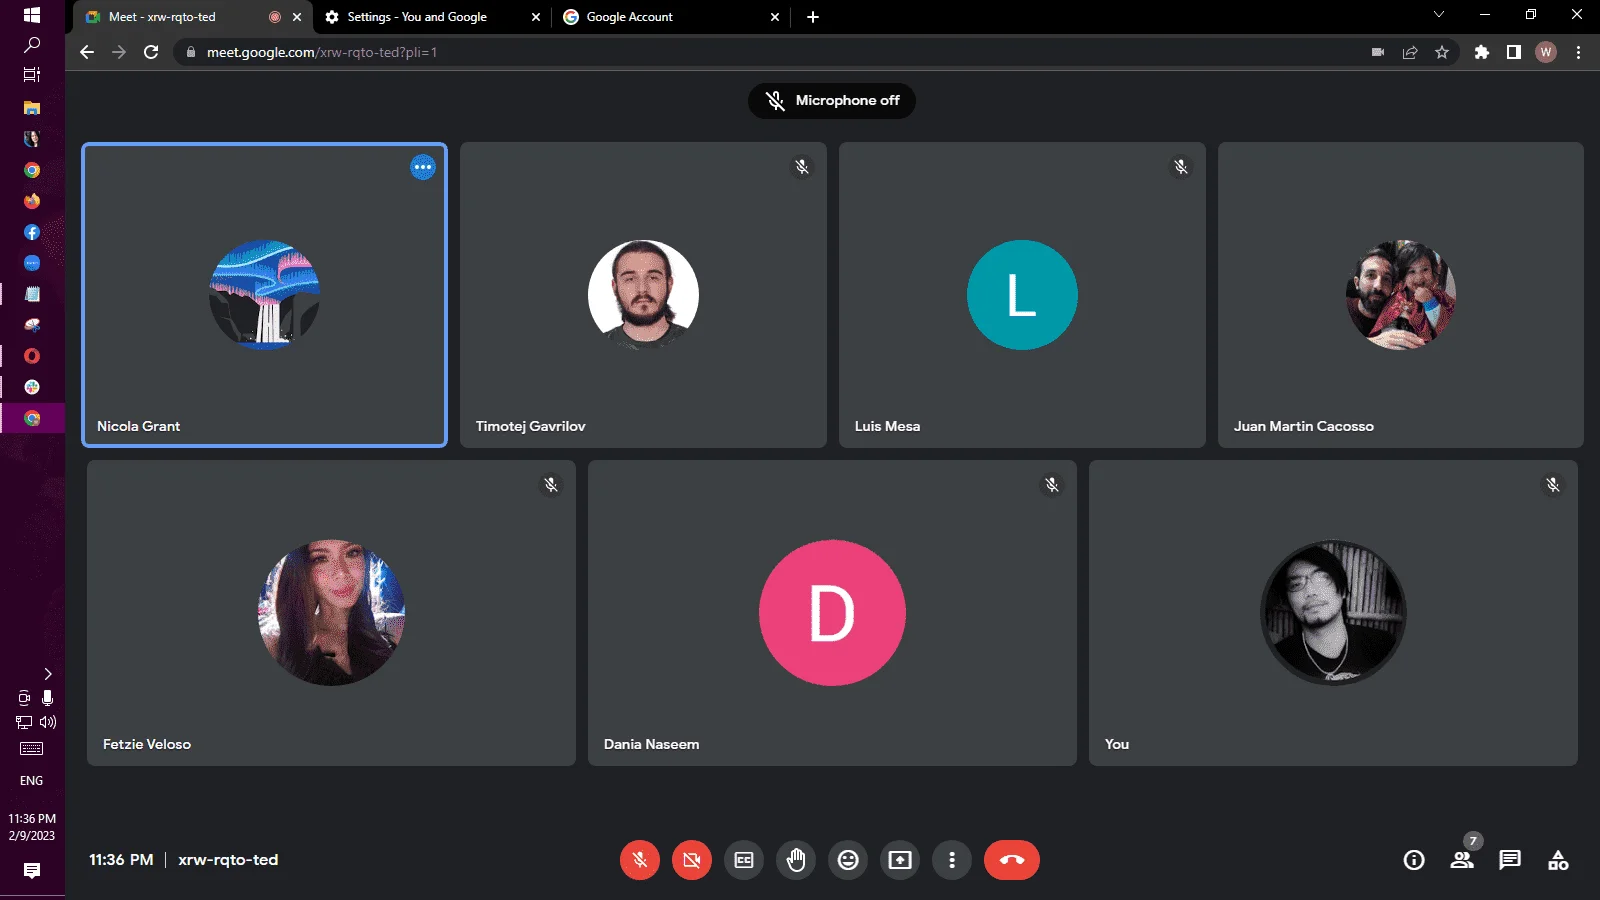
Task: Open File Explorer from the taskbar
Action: (32, 107)
